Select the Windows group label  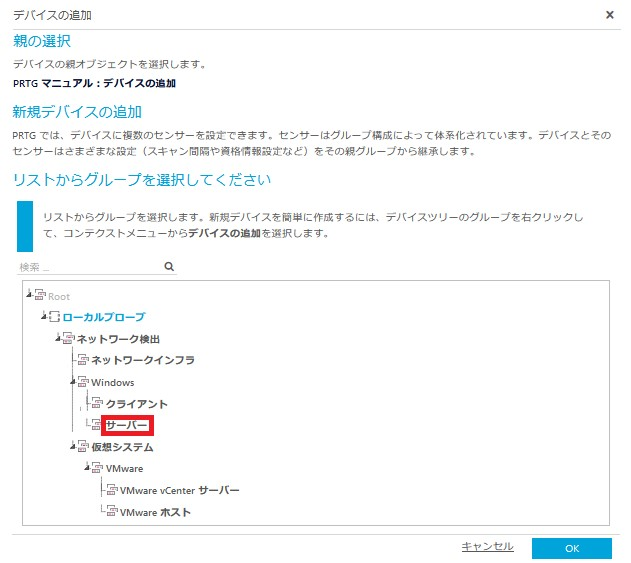click(x=113, y=382)
